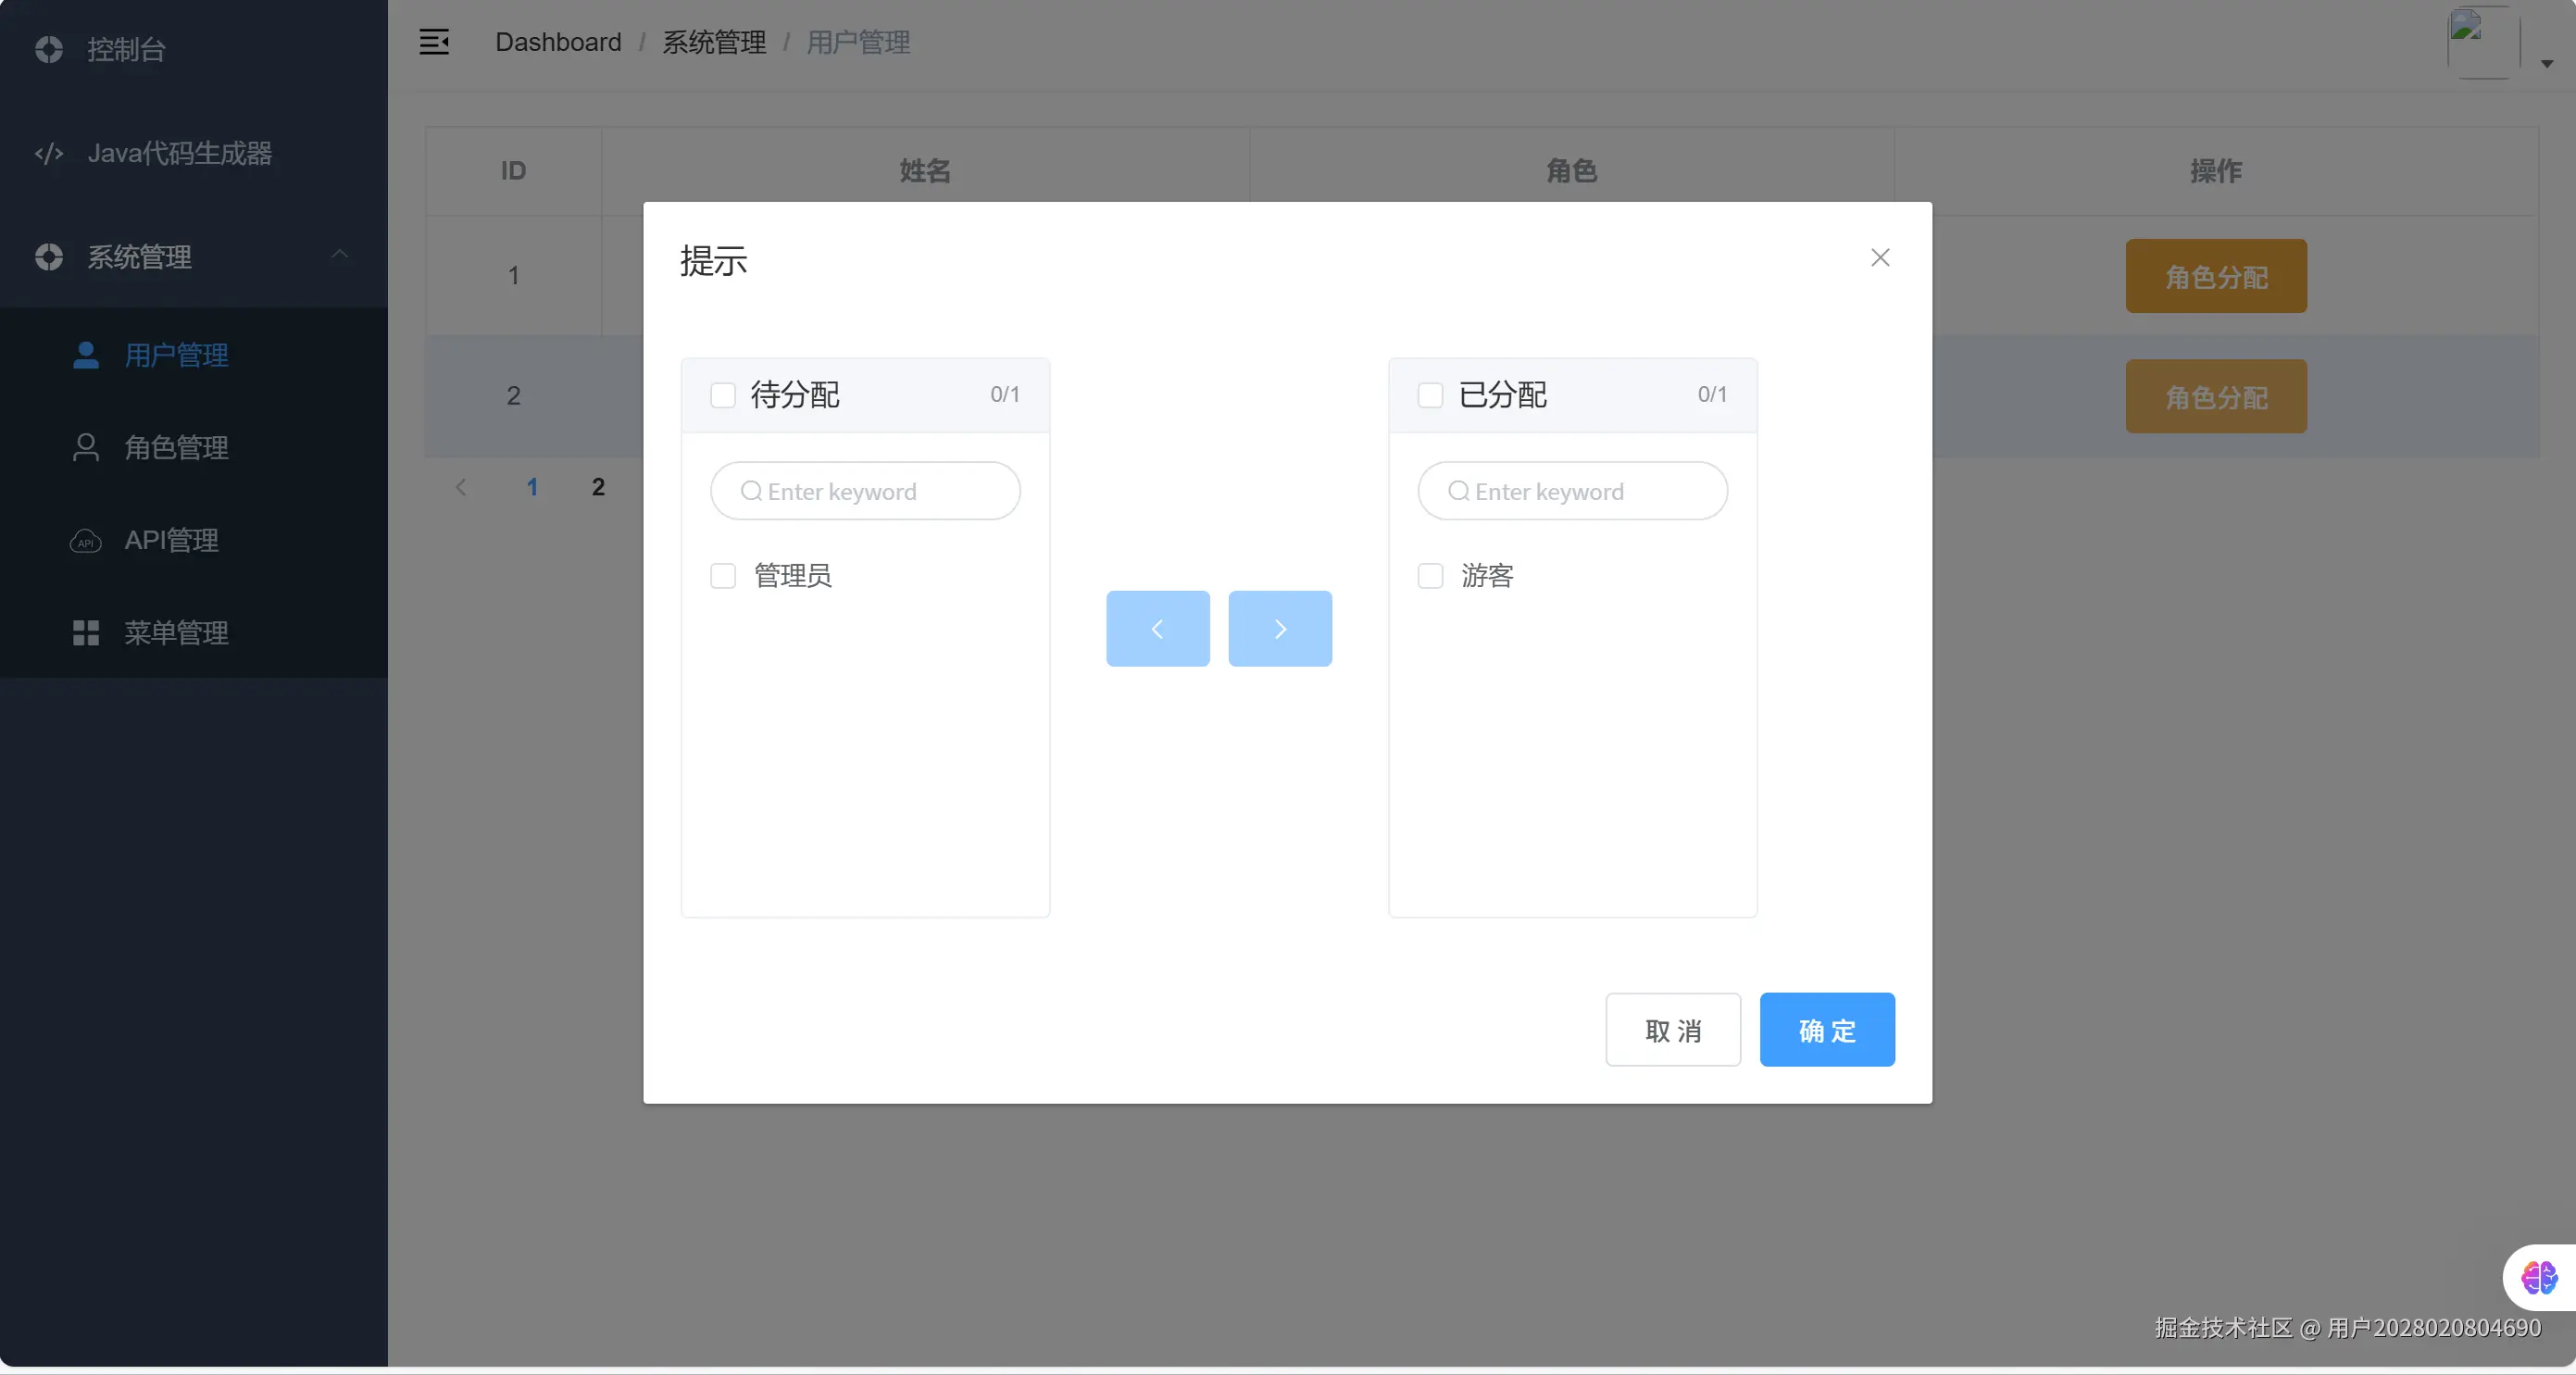Open Java代码生成器 menu item
The width and height of the screenshot is (2576, 1375).
click(x=180, y=153)
